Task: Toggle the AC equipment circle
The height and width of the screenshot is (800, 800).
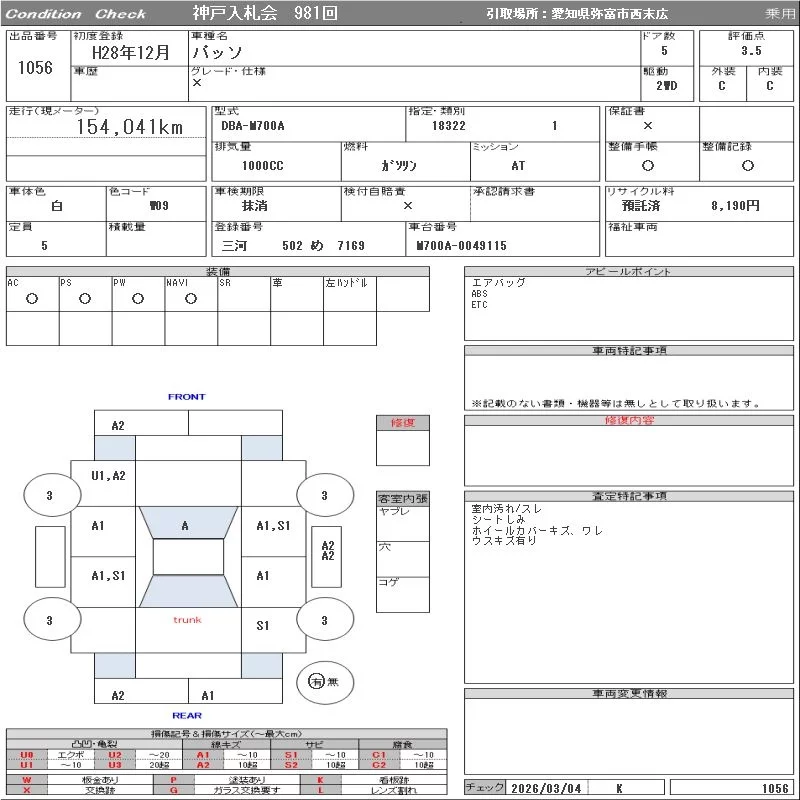Action: [x=32, y=299]
